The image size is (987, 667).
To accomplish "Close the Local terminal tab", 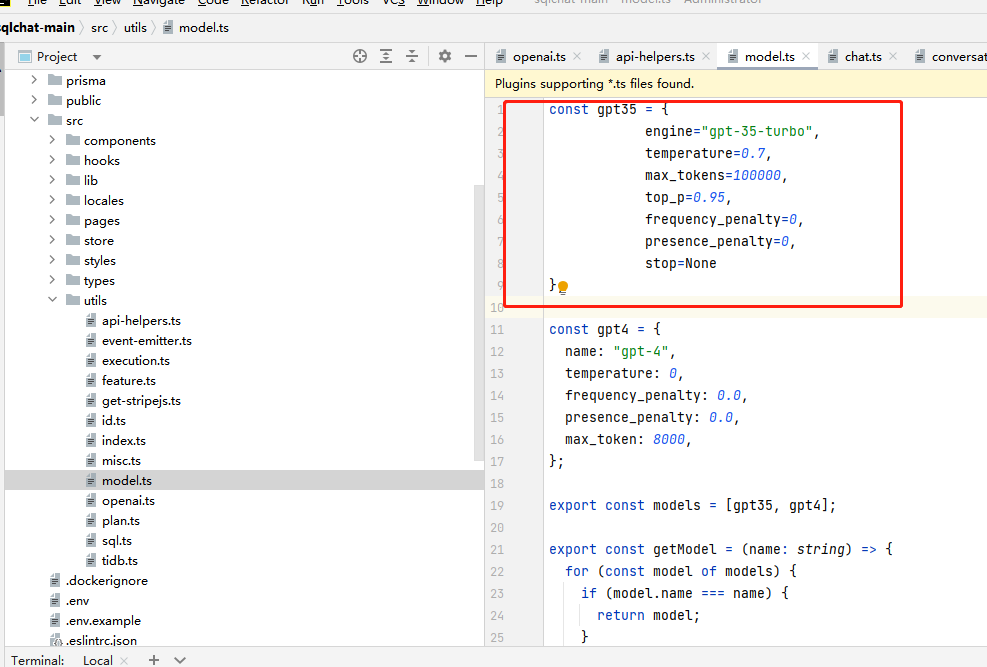I will pos(124,660).
